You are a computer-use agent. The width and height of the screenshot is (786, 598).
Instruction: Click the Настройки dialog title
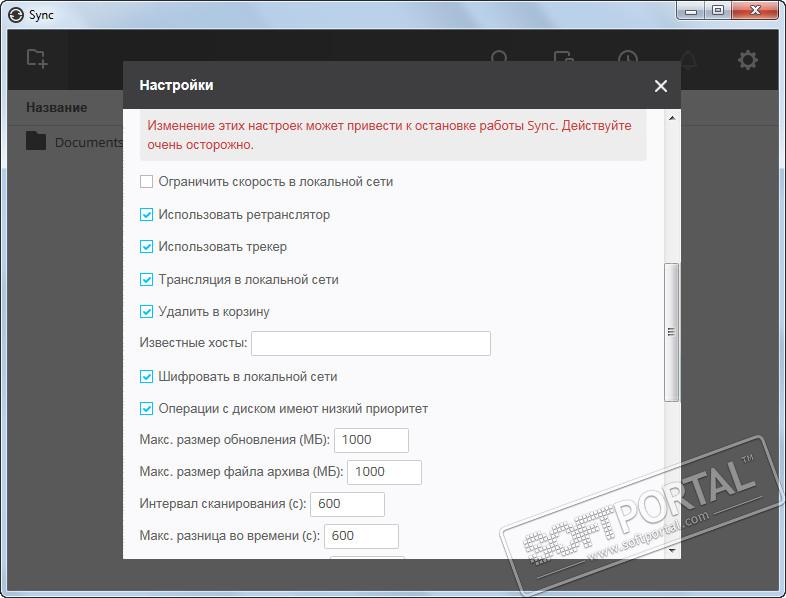[176, 85]
